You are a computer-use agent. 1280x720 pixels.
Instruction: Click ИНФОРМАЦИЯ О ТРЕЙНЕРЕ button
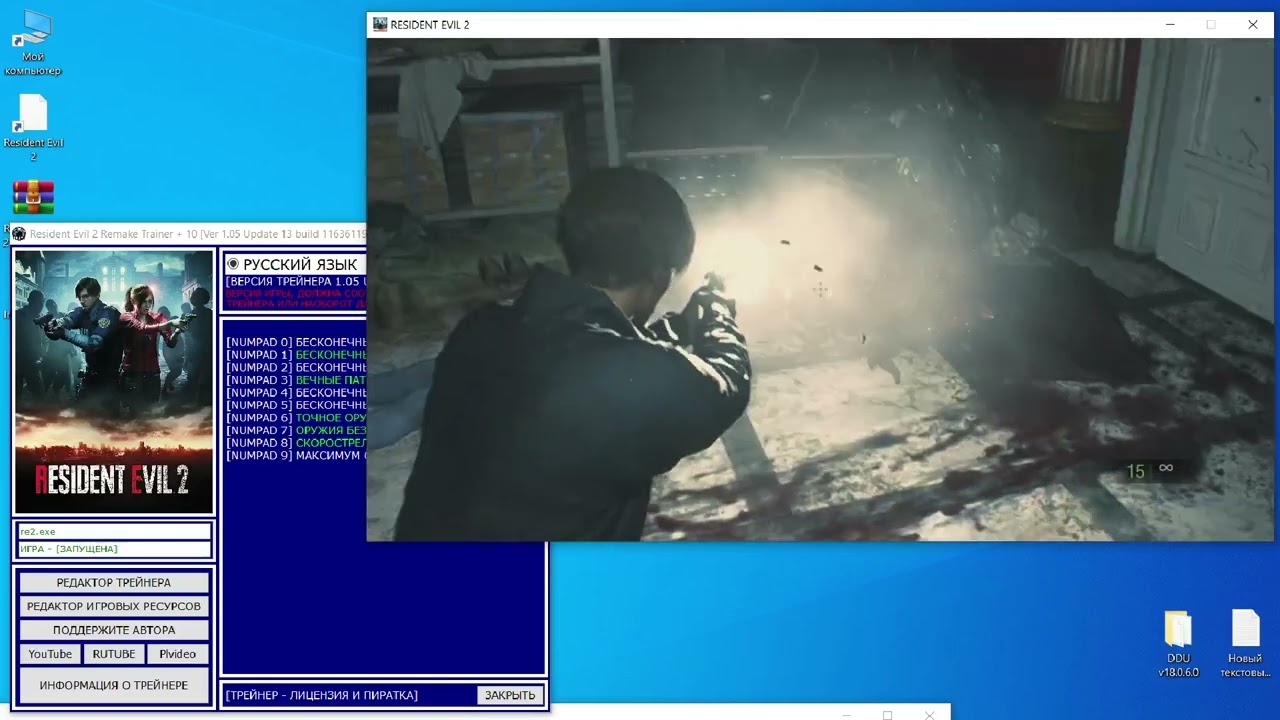114,685
